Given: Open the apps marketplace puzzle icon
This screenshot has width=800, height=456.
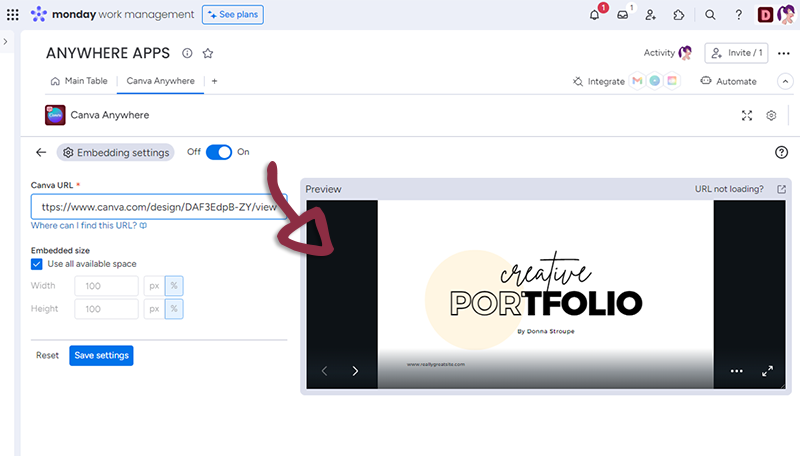Looking at the screenshot, I should [x=679, y=15].
